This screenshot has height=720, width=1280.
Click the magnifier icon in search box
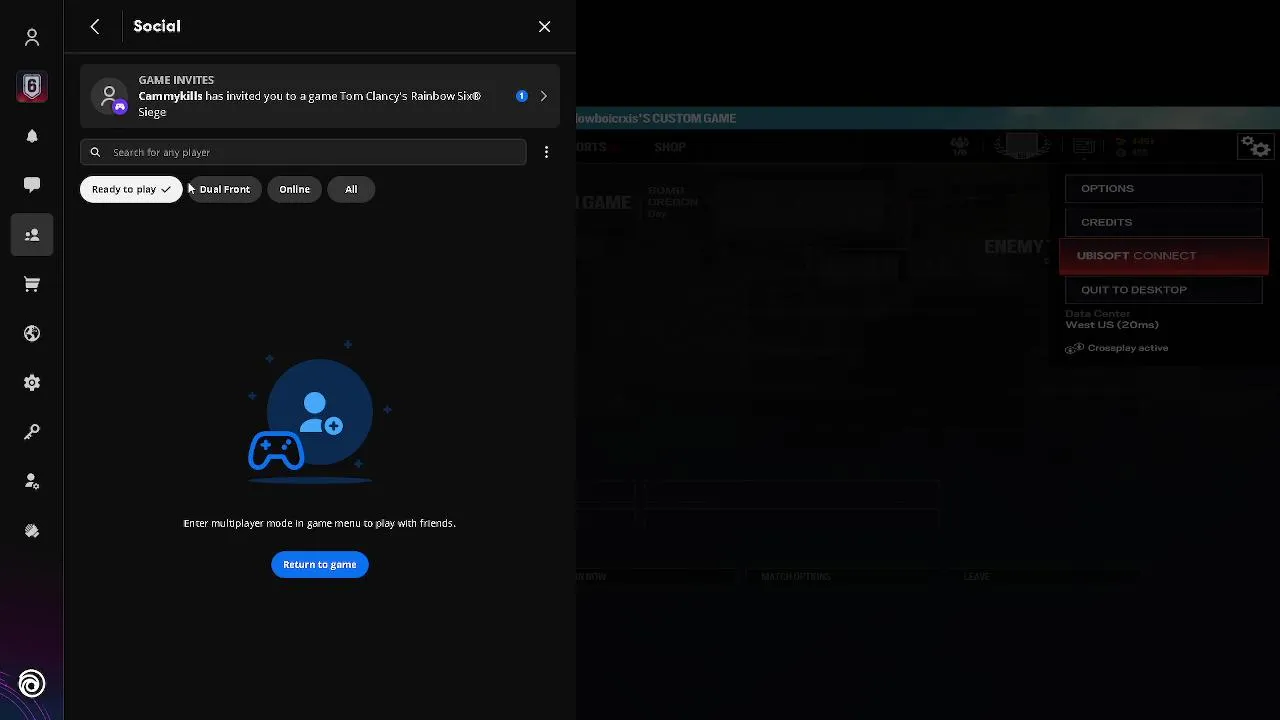pyautogui.click(x=95, y=152)
